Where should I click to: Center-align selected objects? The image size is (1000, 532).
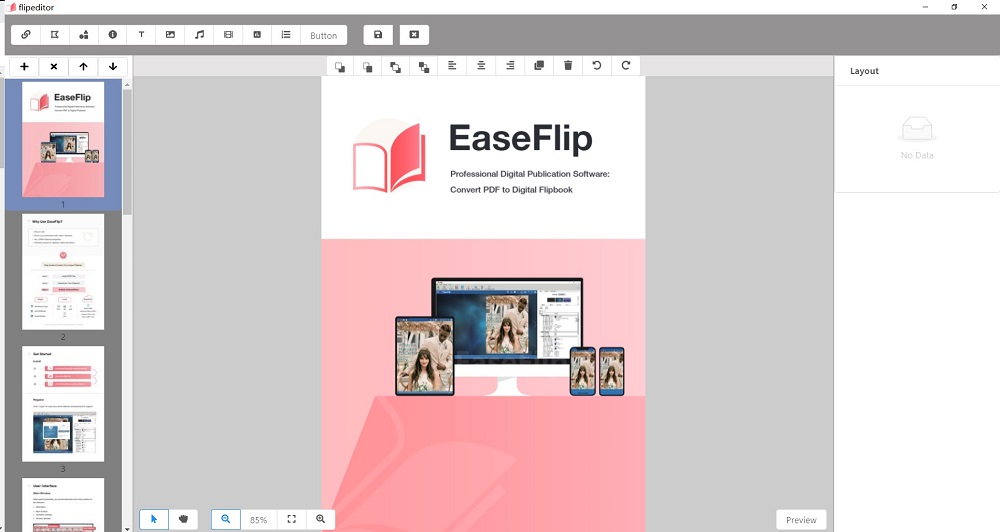[x=481, y=66]
